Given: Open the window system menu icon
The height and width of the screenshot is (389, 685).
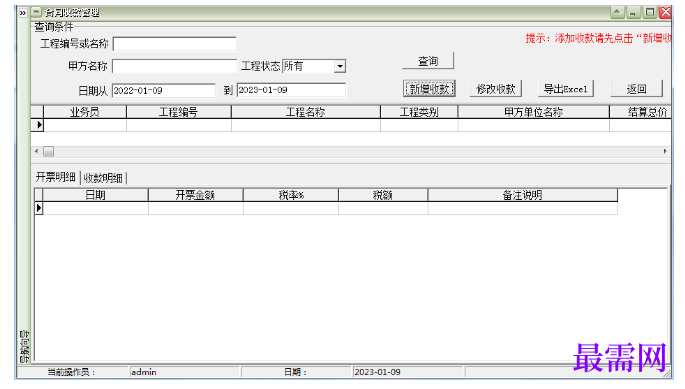Looking at the screenshot, I should pos(37,12).
